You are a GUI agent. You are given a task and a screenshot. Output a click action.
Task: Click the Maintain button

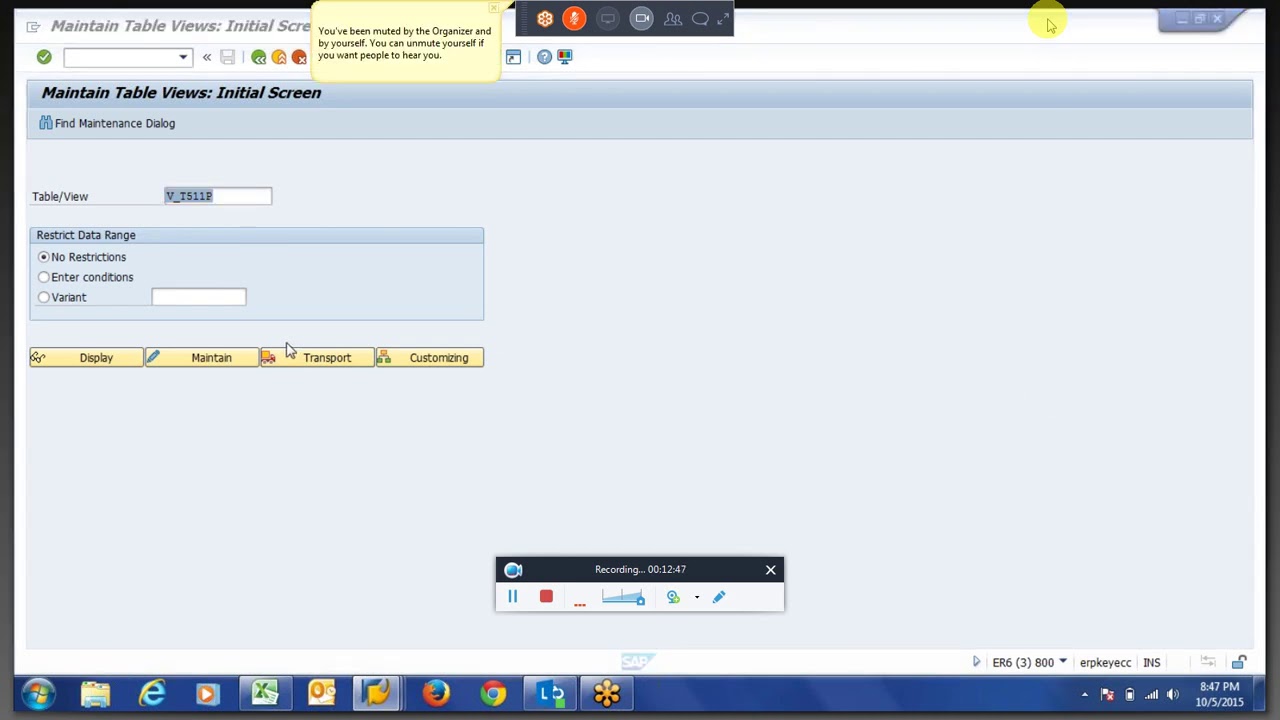tap(201, 358)
